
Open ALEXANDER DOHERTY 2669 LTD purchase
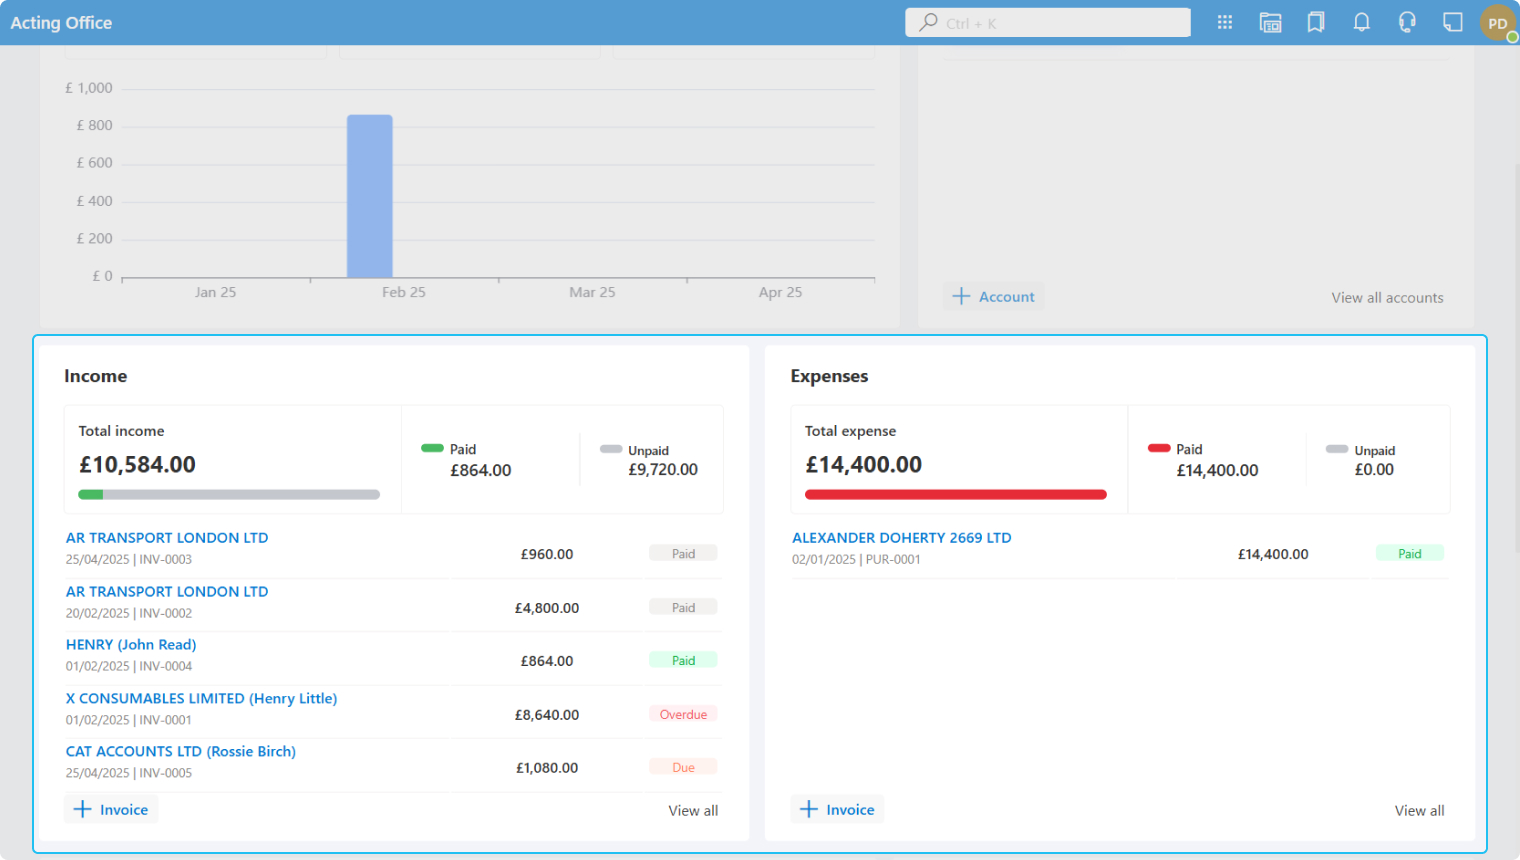click(901, 538)
